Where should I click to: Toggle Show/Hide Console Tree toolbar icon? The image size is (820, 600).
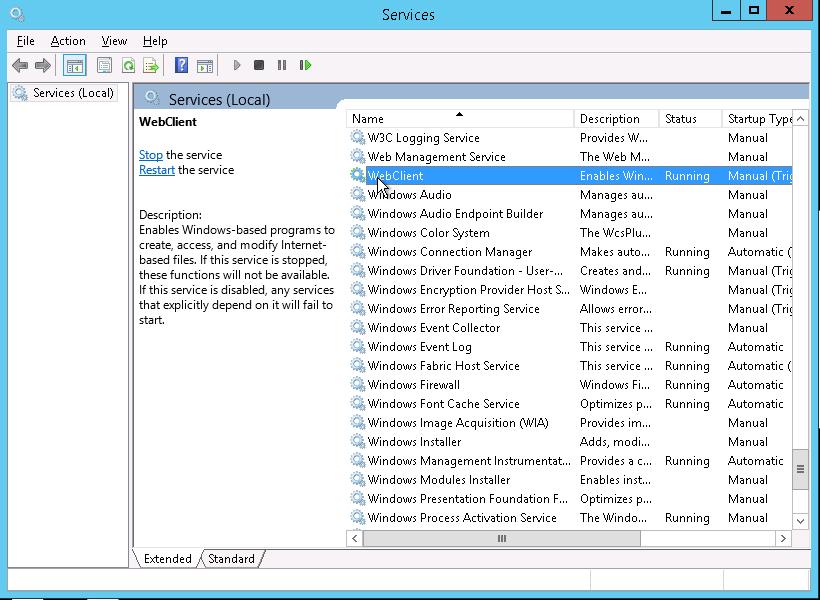click(x=74, y=65)
